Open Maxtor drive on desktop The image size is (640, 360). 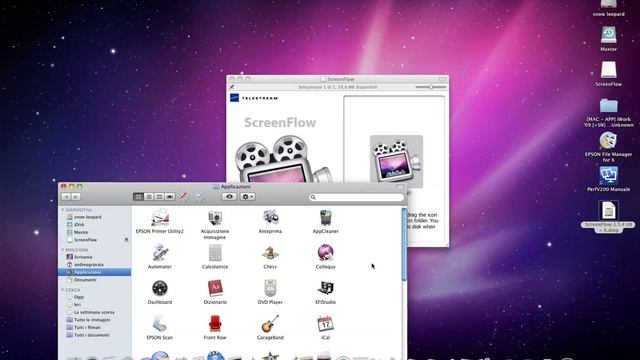[x=608, y=35]
